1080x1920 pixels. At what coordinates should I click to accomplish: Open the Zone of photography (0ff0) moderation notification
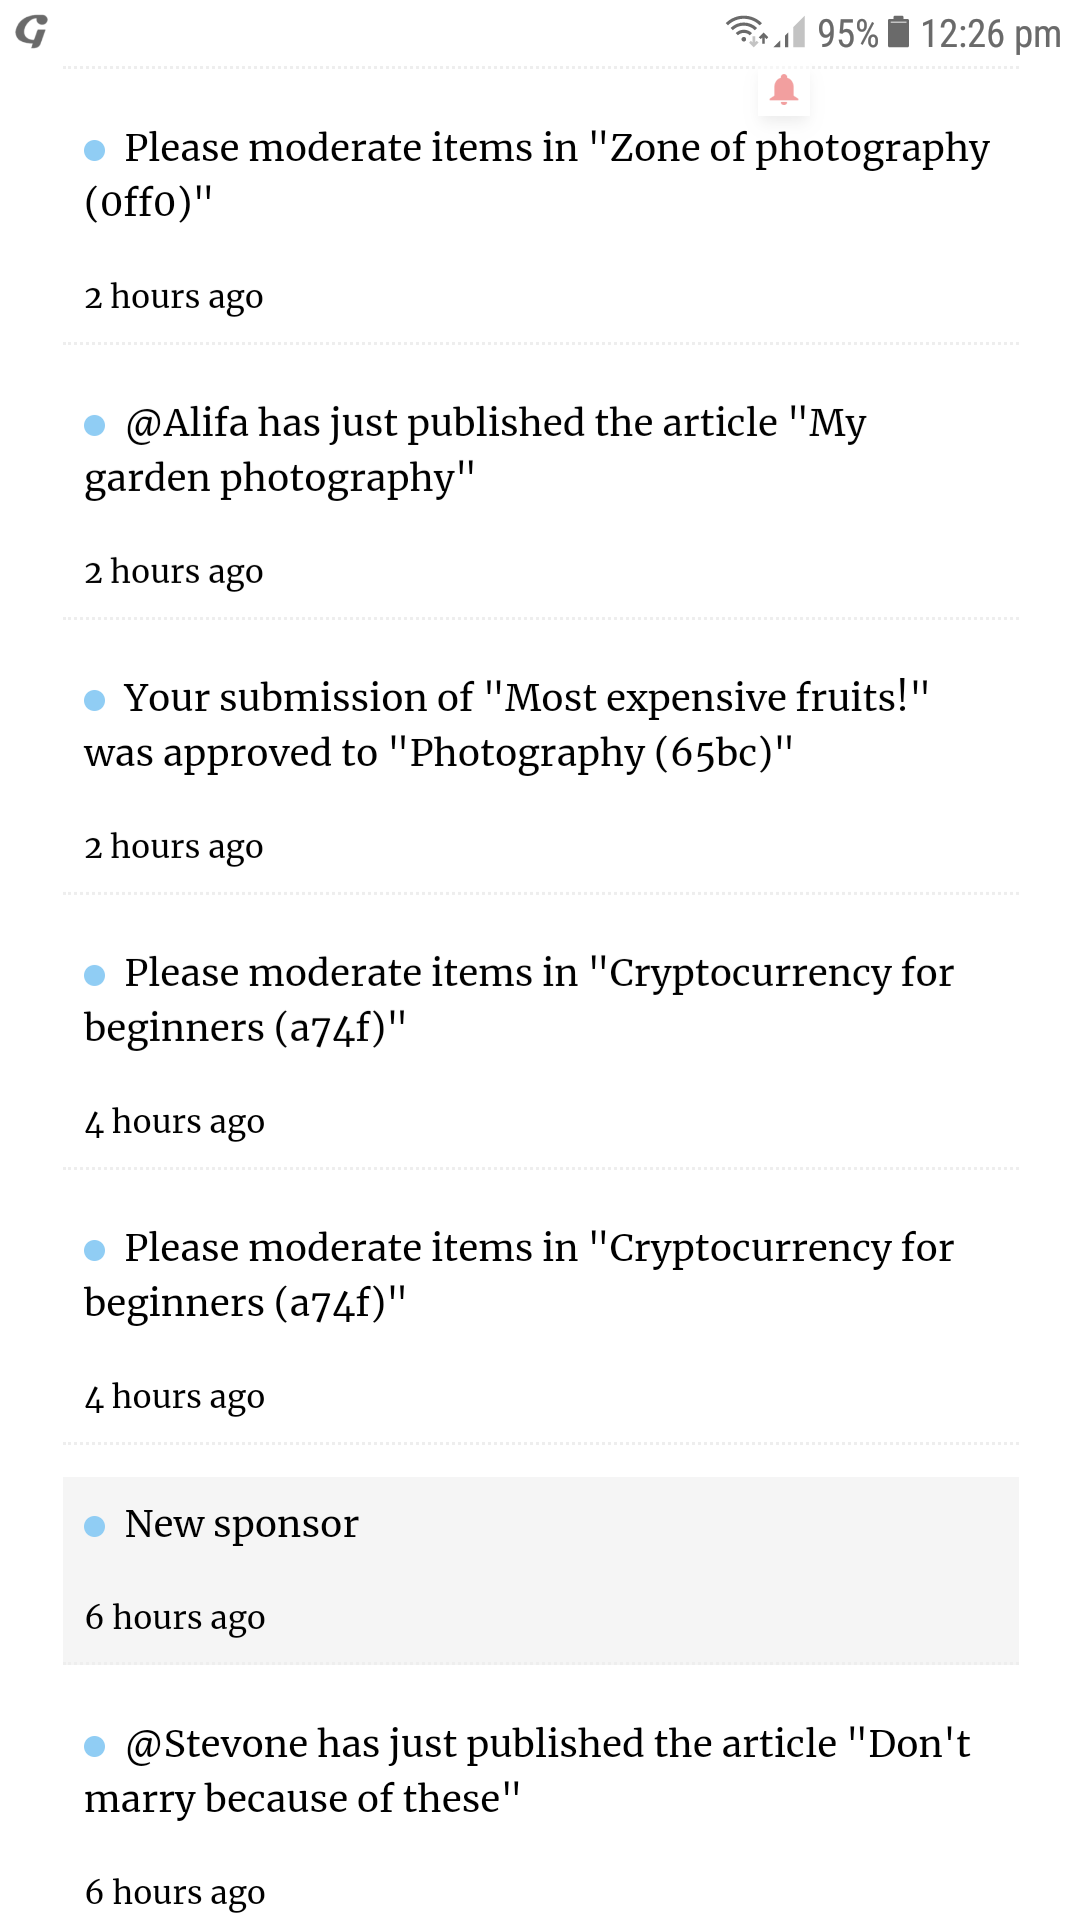click(540, 206)
